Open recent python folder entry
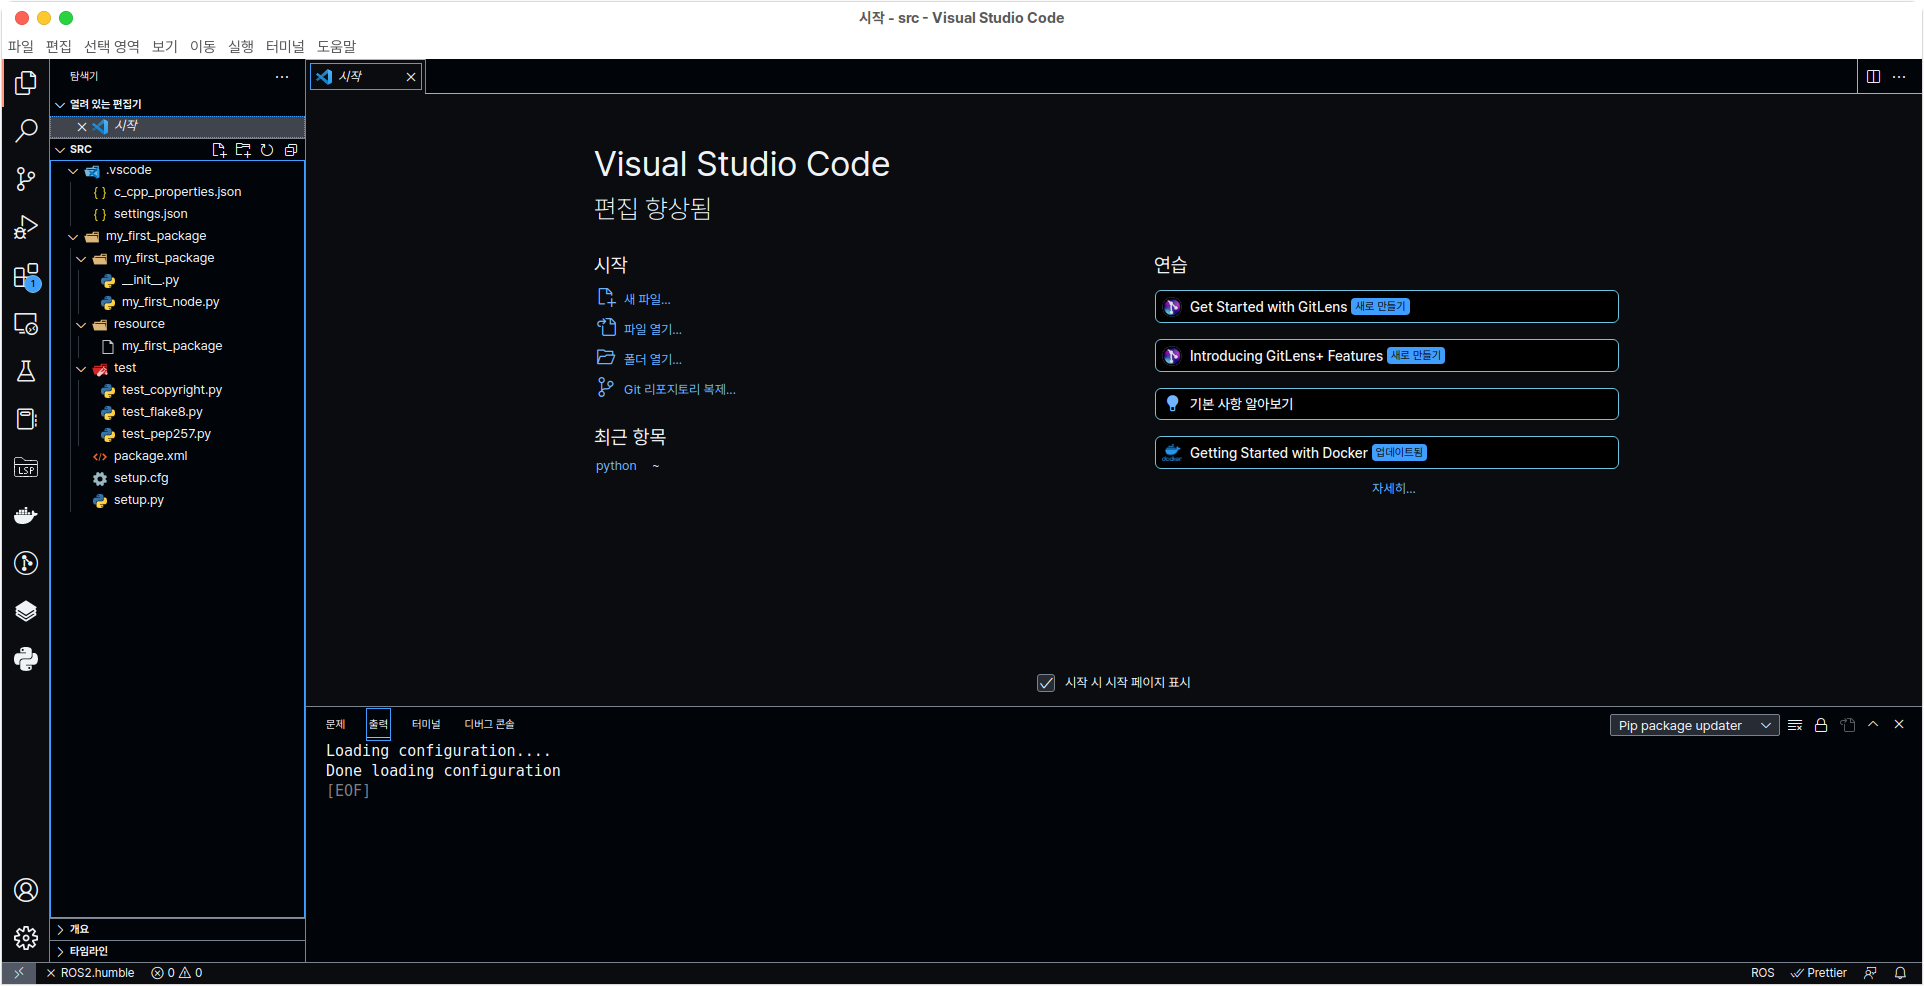1924x986 pixels. point(616,466)
